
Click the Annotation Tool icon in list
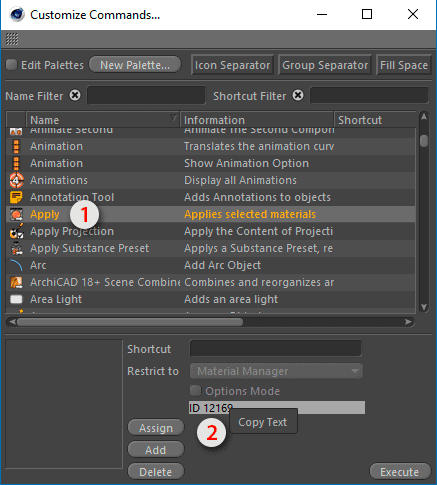pyautogui.click(x=16, y=197)
